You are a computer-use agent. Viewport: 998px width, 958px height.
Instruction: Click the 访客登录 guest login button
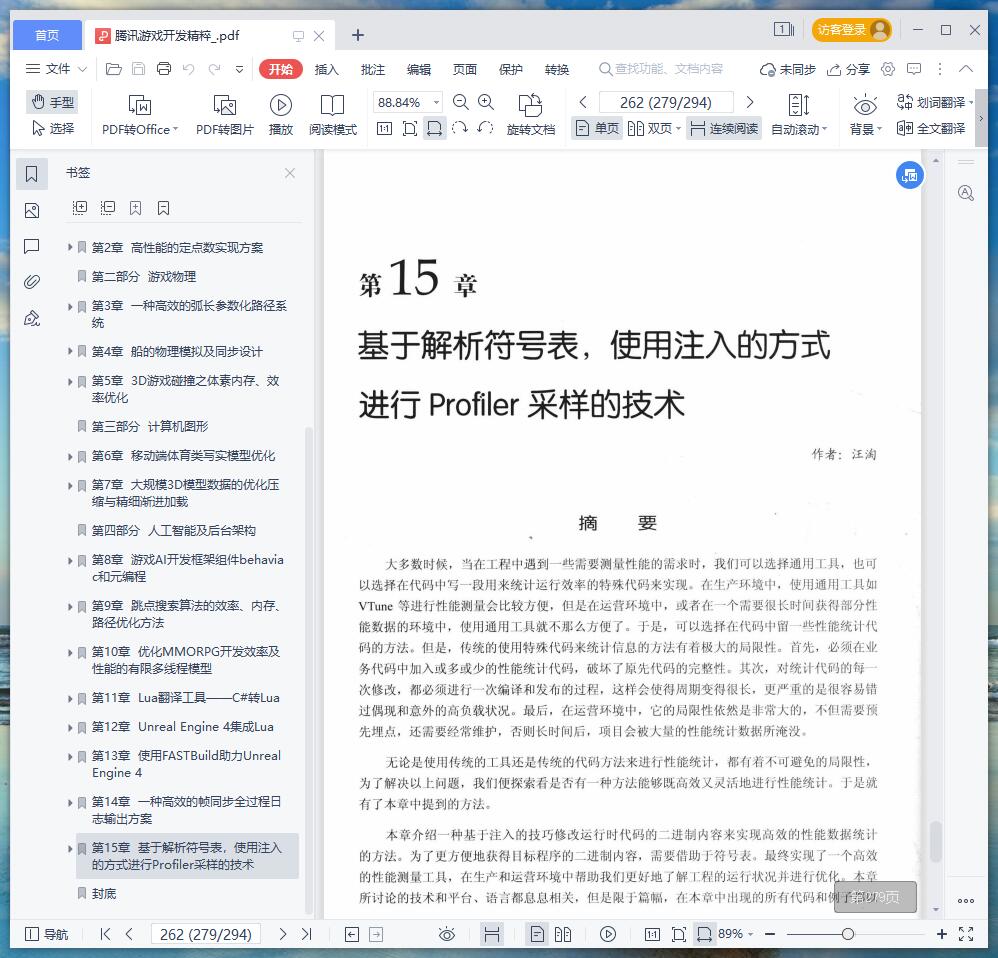point(852,29)
